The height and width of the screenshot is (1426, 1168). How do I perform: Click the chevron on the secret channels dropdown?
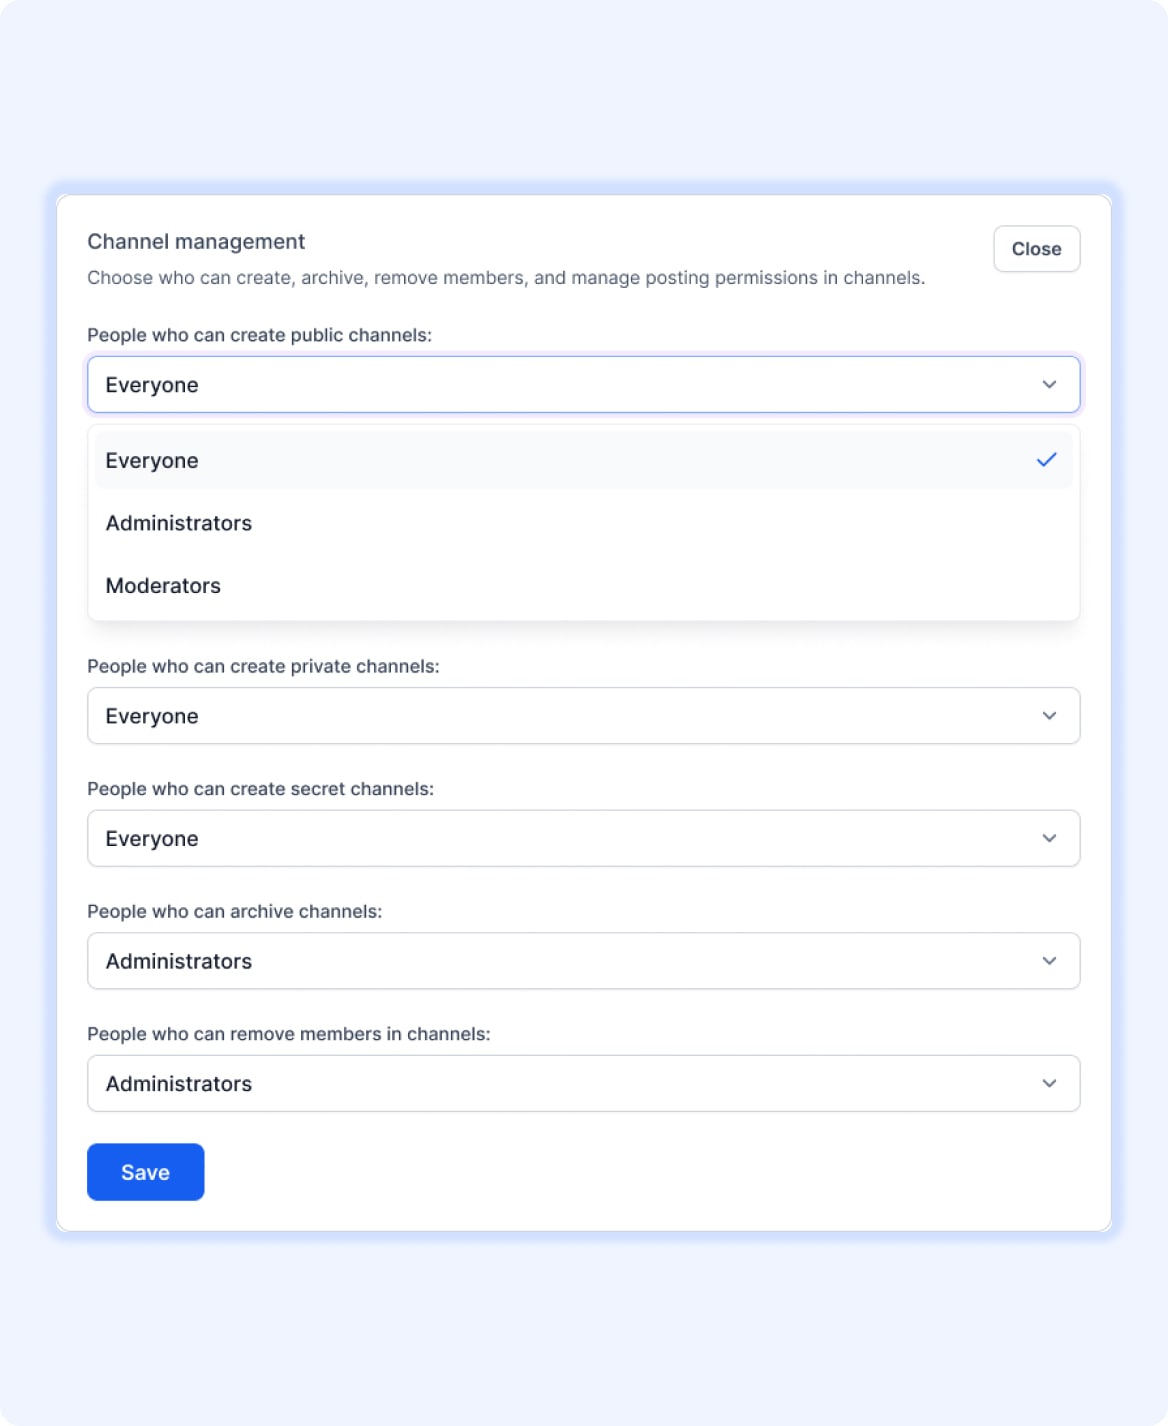pyautogui.click(x=1049, y=838)
